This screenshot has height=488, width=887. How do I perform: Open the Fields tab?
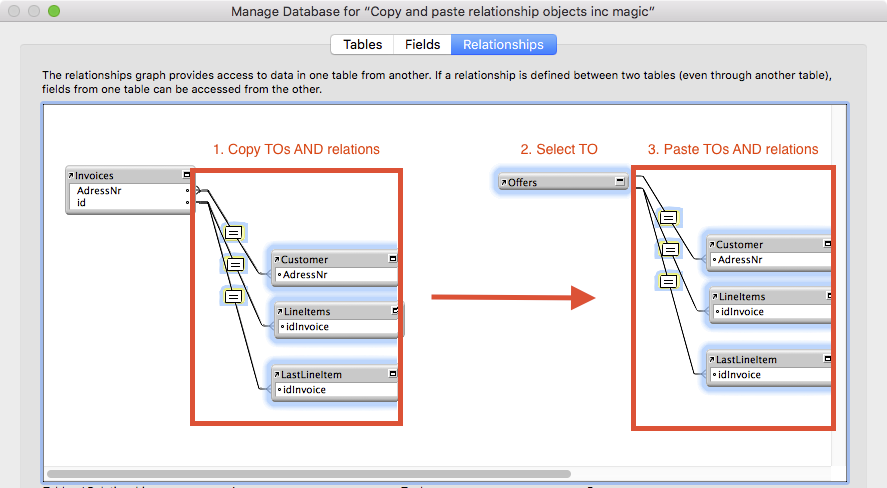(x=422, y=45)
